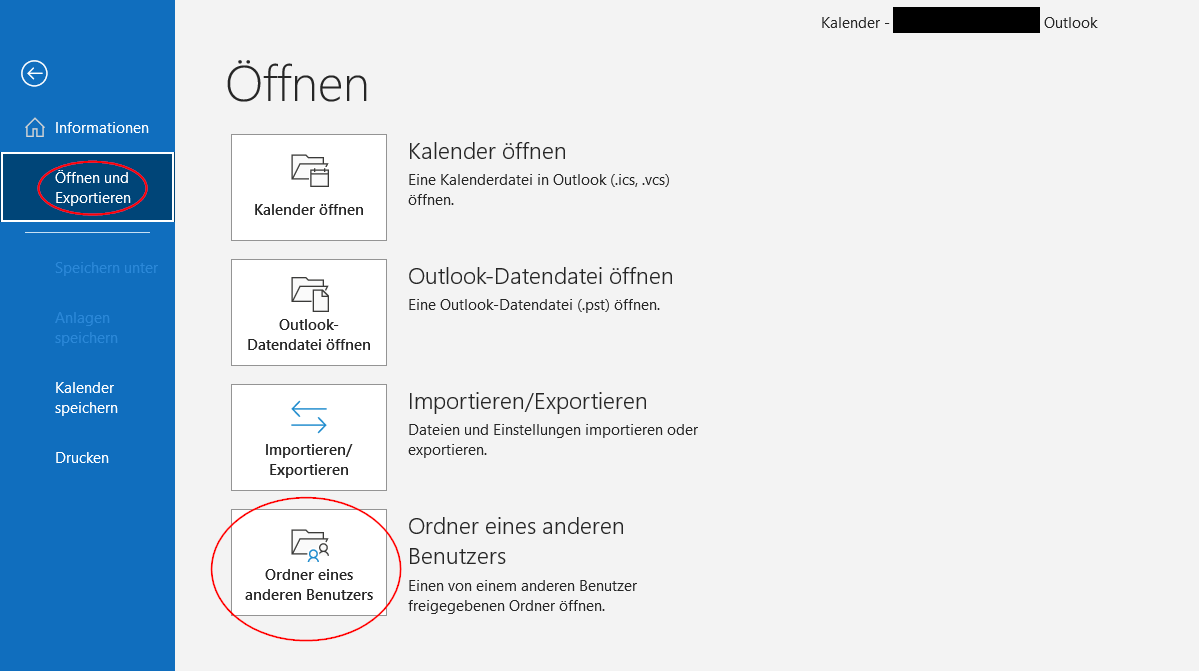This screenshot has width=1199, height=671.
Task: Click the redacted area in the title bar
Action: point(966,20)
